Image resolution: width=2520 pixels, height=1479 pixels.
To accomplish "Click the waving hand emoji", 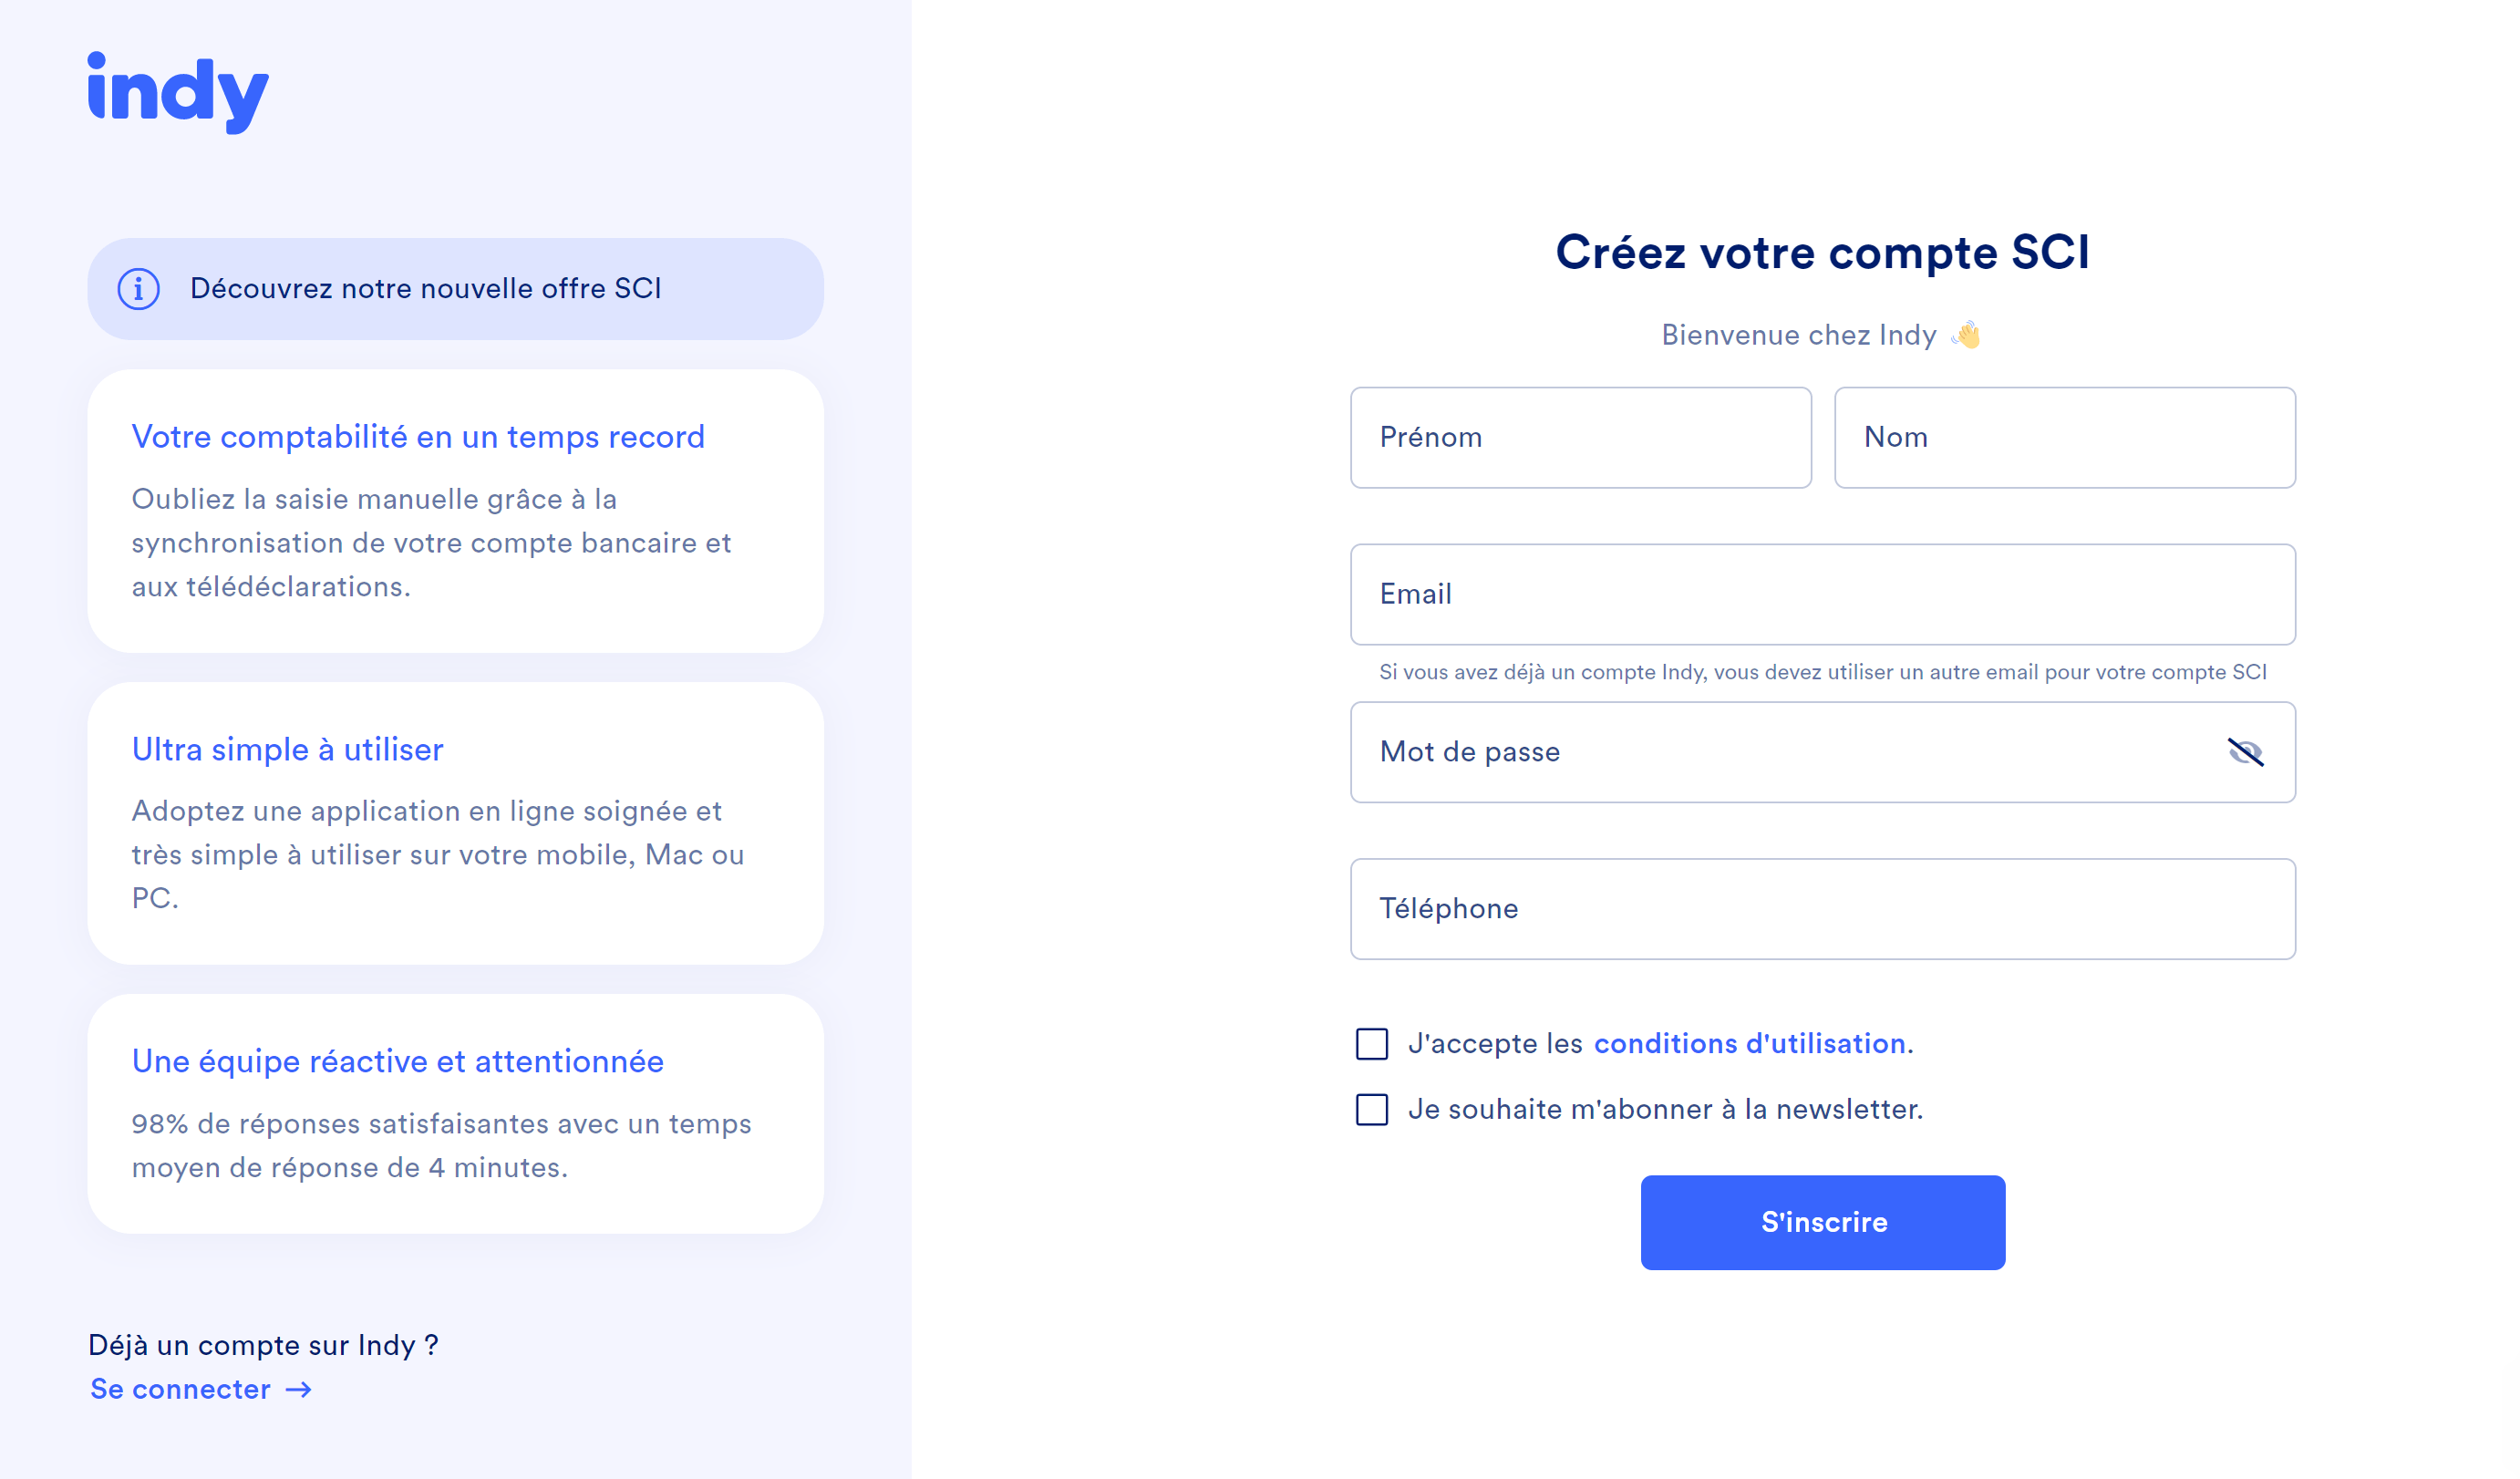I will [x=1967, y=335].
